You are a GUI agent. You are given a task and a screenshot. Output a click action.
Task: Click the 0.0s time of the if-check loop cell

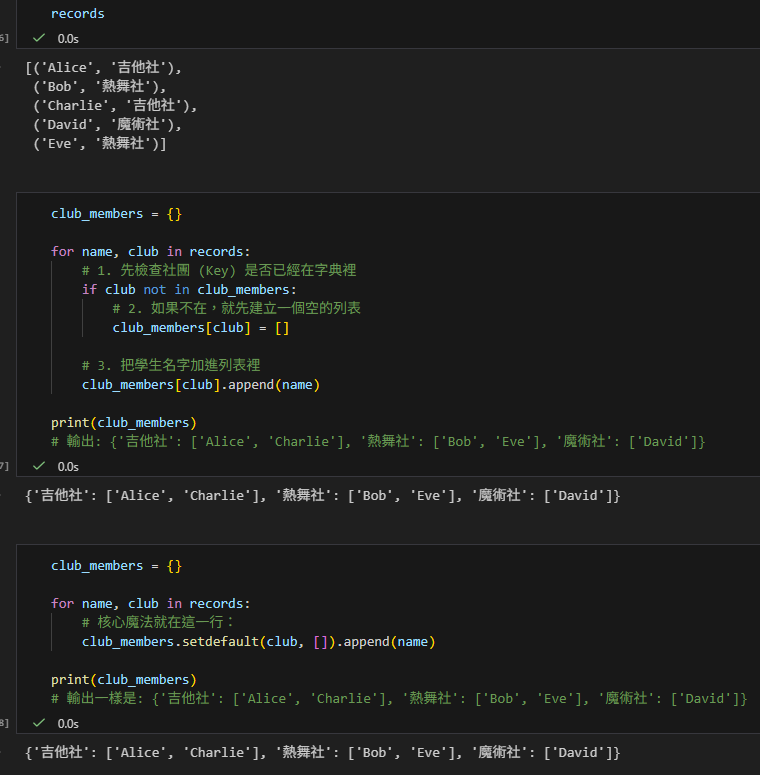pos(68,466)
